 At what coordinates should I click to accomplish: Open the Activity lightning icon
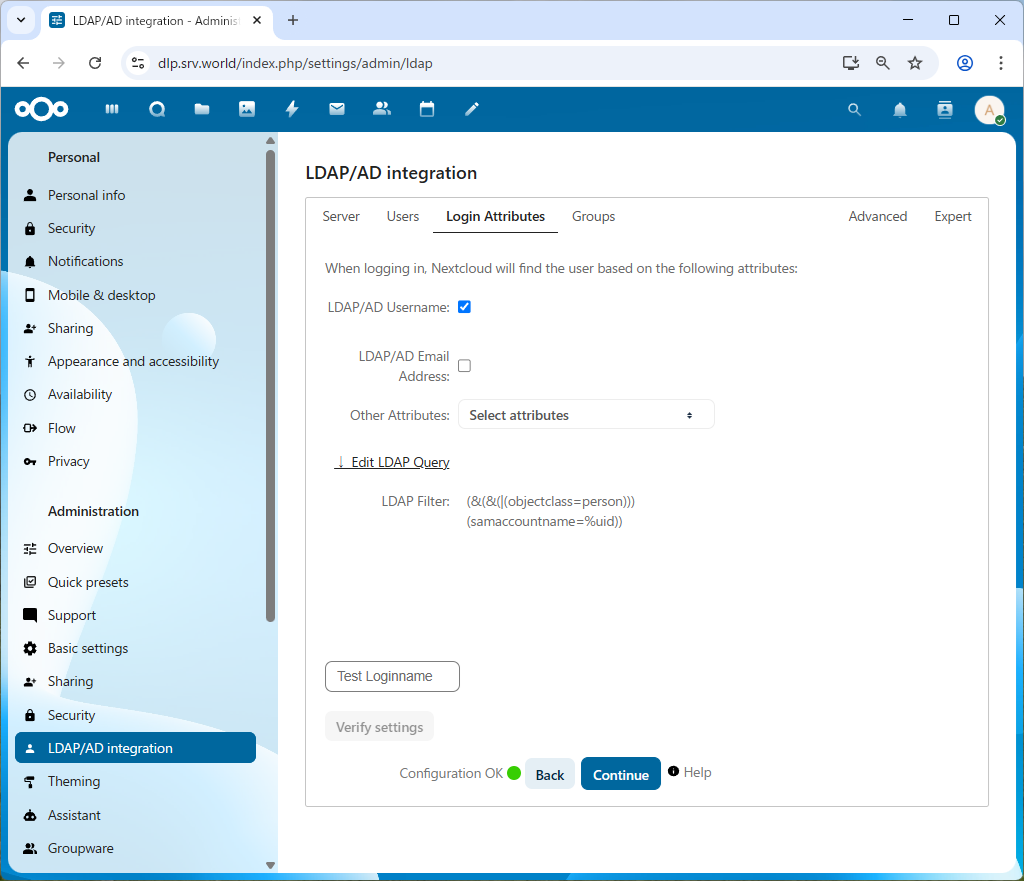(x=292, y=109)
